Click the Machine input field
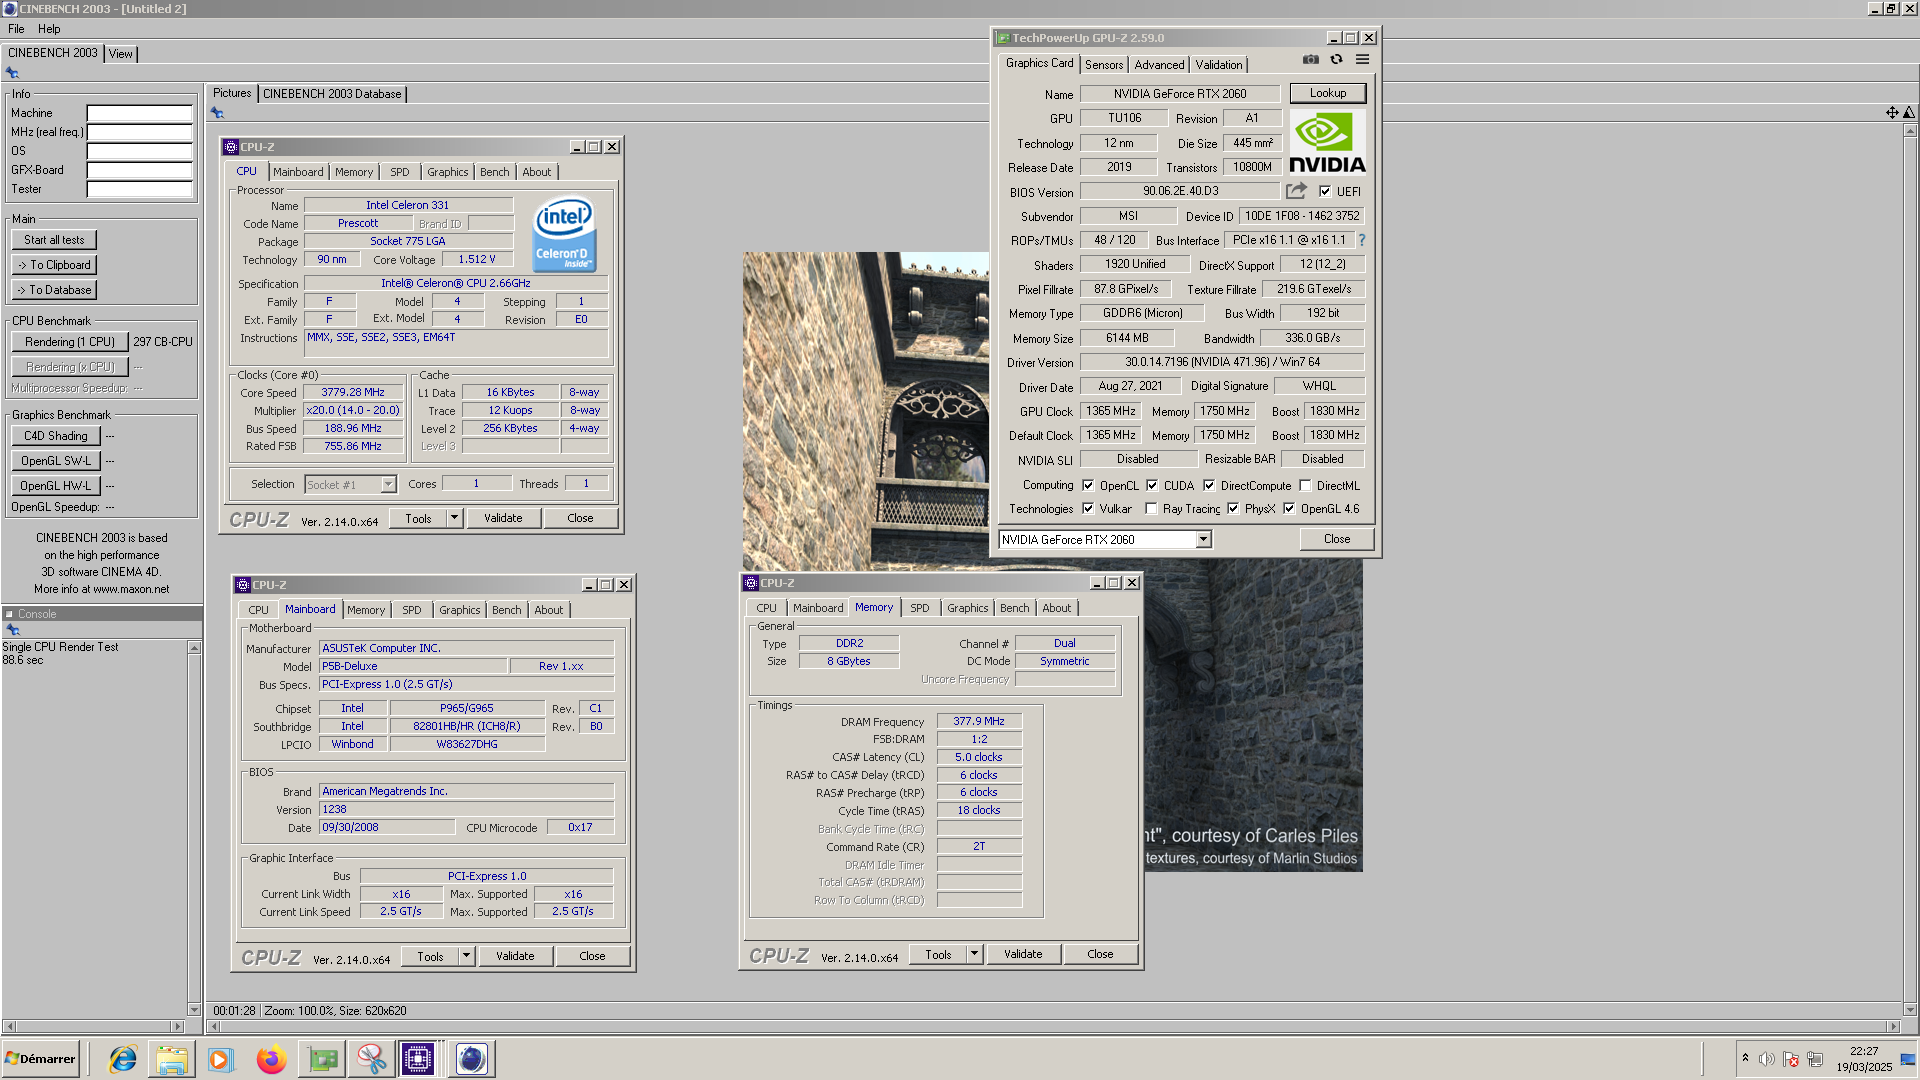This screenshot has width=1920, height=1080. tap(139, 114)
